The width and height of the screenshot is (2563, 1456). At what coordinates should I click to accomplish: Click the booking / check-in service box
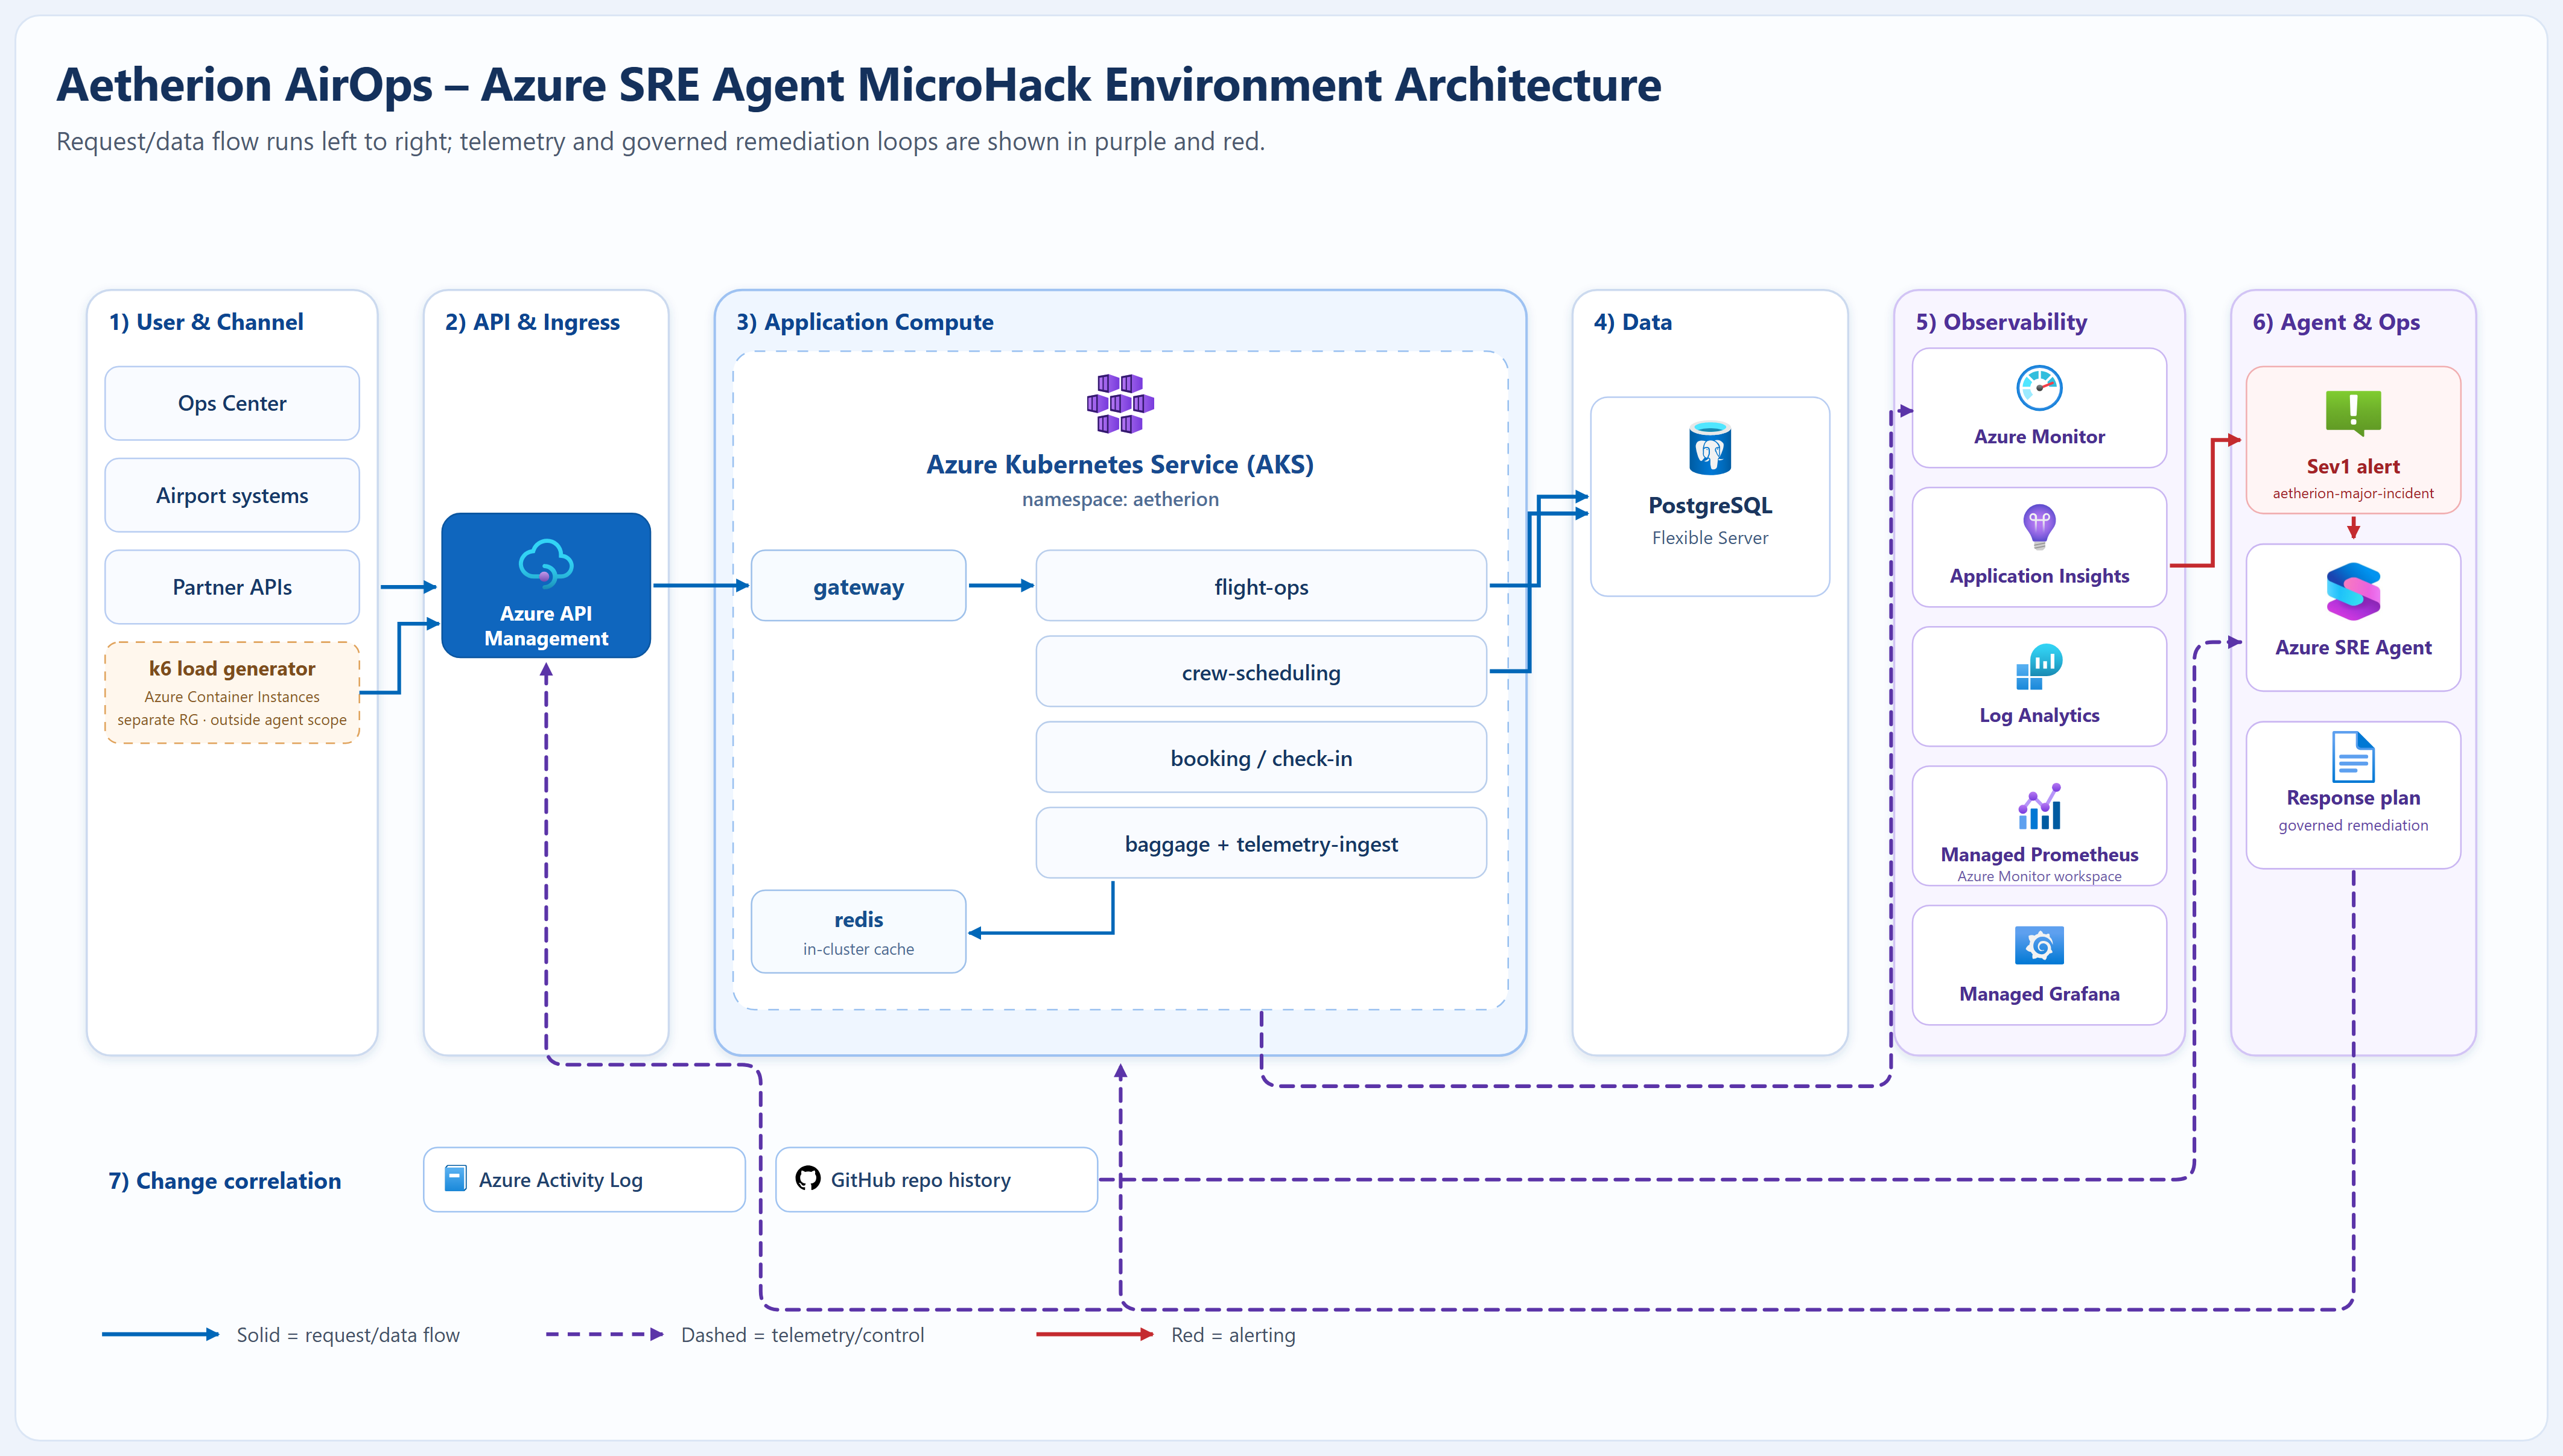[x=1261, y=758]
